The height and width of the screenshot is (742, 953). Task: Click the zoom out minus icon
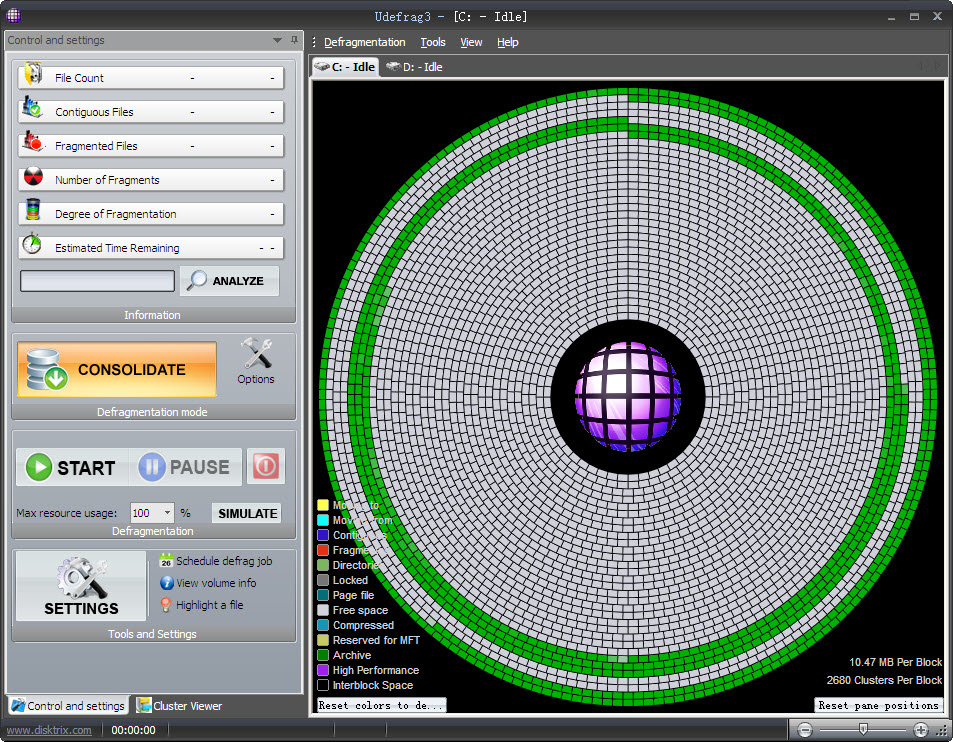[804, 731]
